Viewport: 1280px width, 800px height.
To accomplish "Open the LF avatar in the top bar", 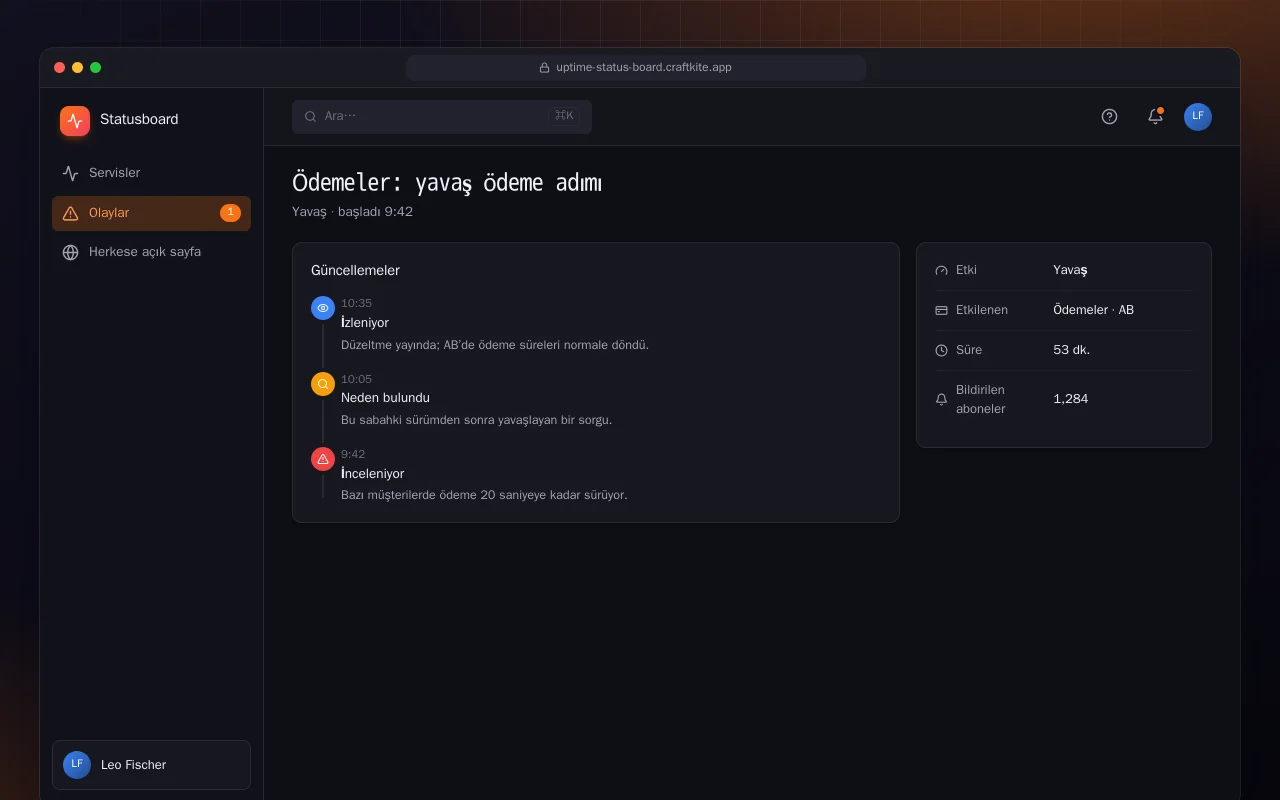I will coord(1198,116).
